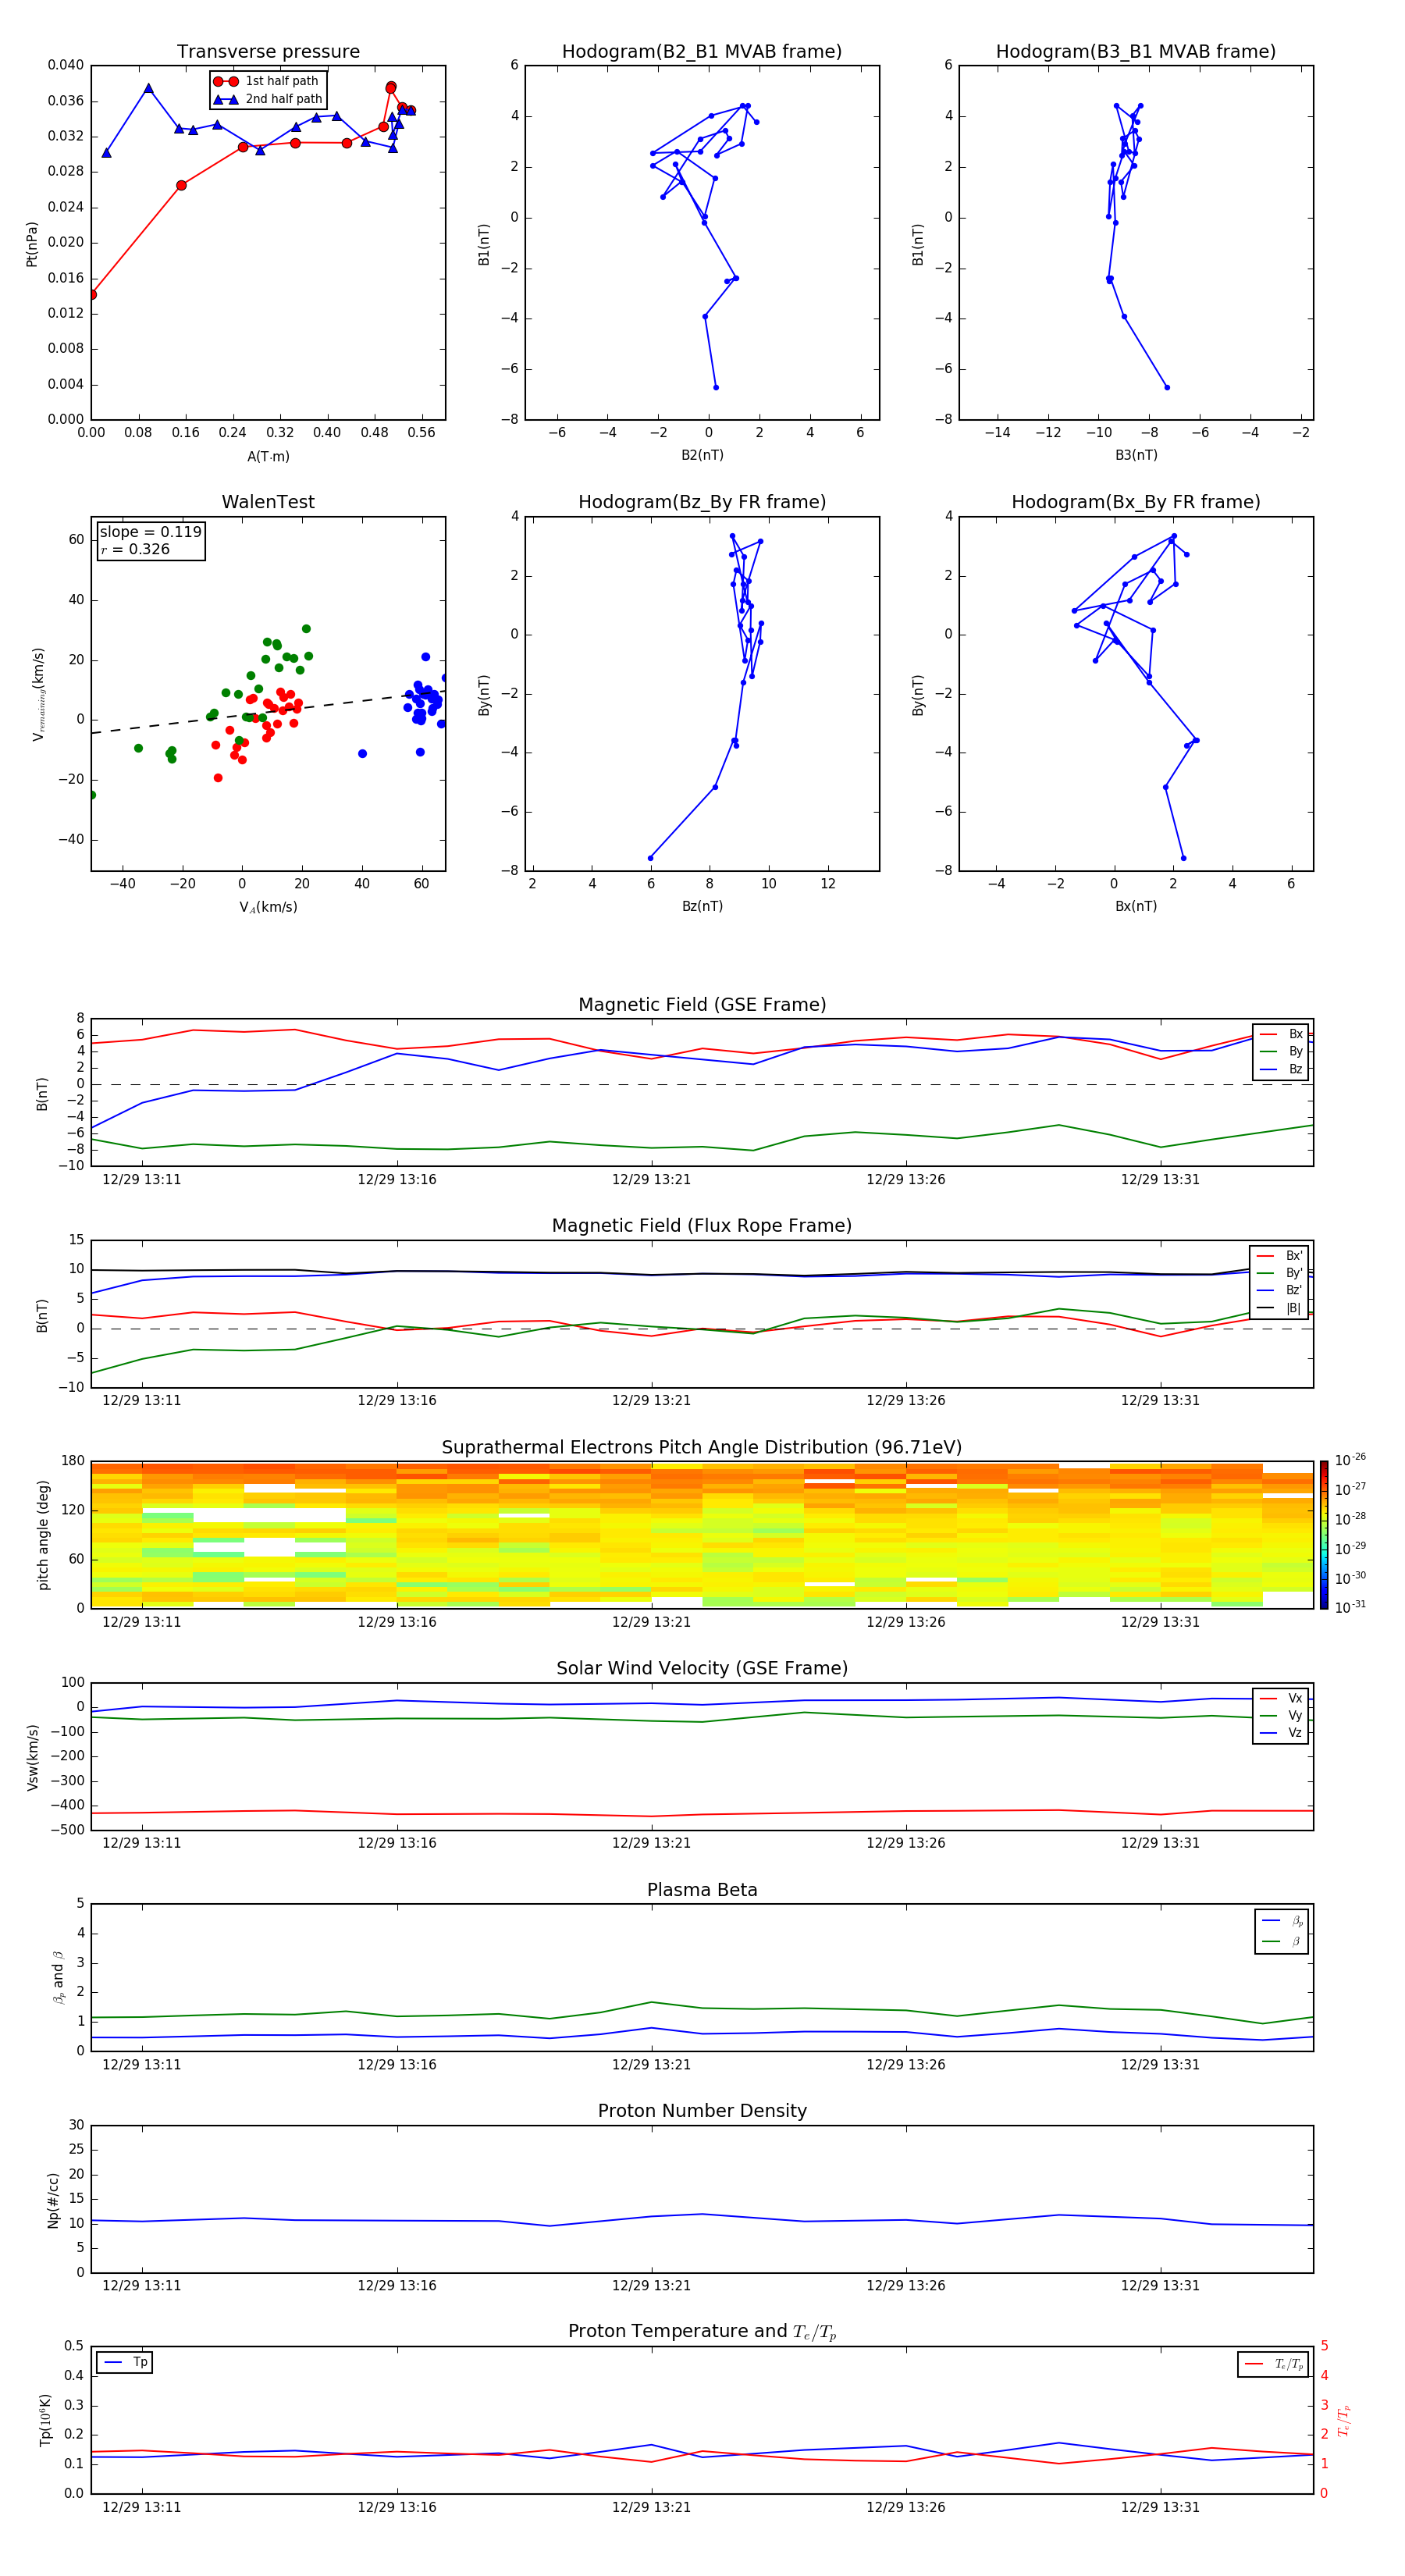The image size is (1405, 2576).
Task: Click the 'Np(#/cc)' y-axis label
Action: pyautogui.click(x=53, y=2200)
